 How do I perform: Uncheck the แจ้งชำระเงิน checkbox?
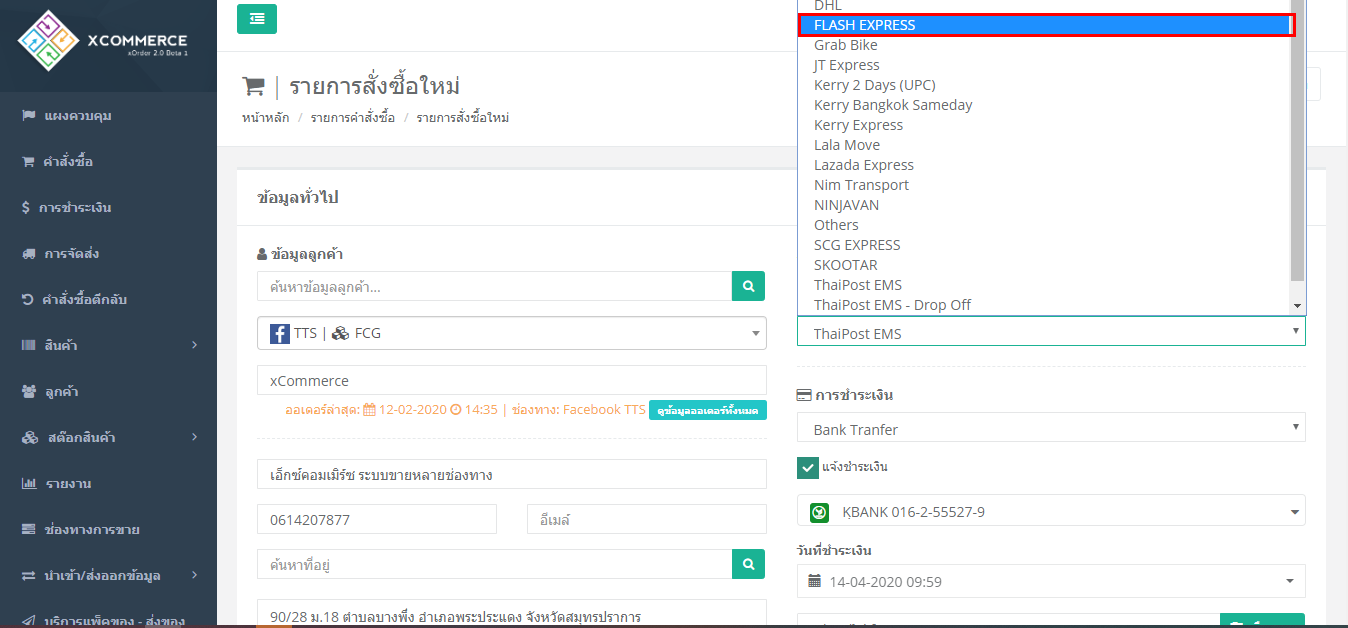click(x=808, y=467)
